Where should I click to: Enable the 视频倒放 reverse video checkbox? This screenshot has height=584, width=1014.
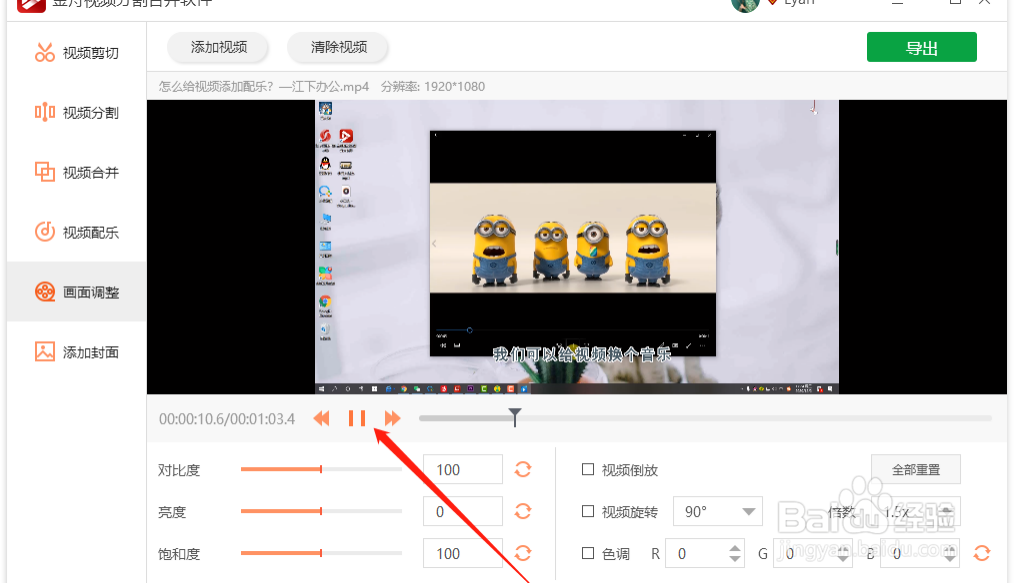tap(588, 470)
